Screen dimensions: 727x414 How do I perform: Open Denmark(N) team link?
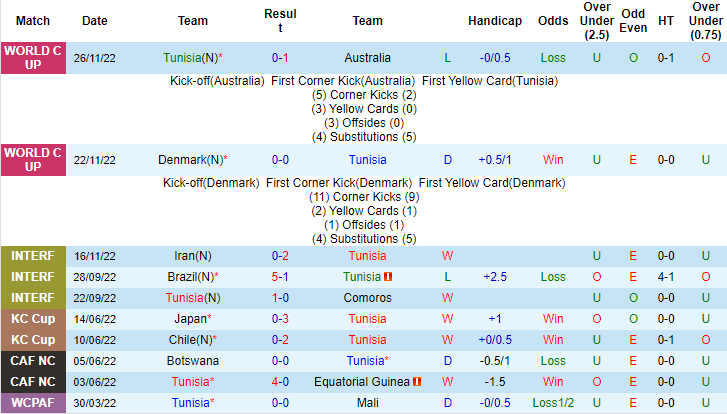pos(192,160)
